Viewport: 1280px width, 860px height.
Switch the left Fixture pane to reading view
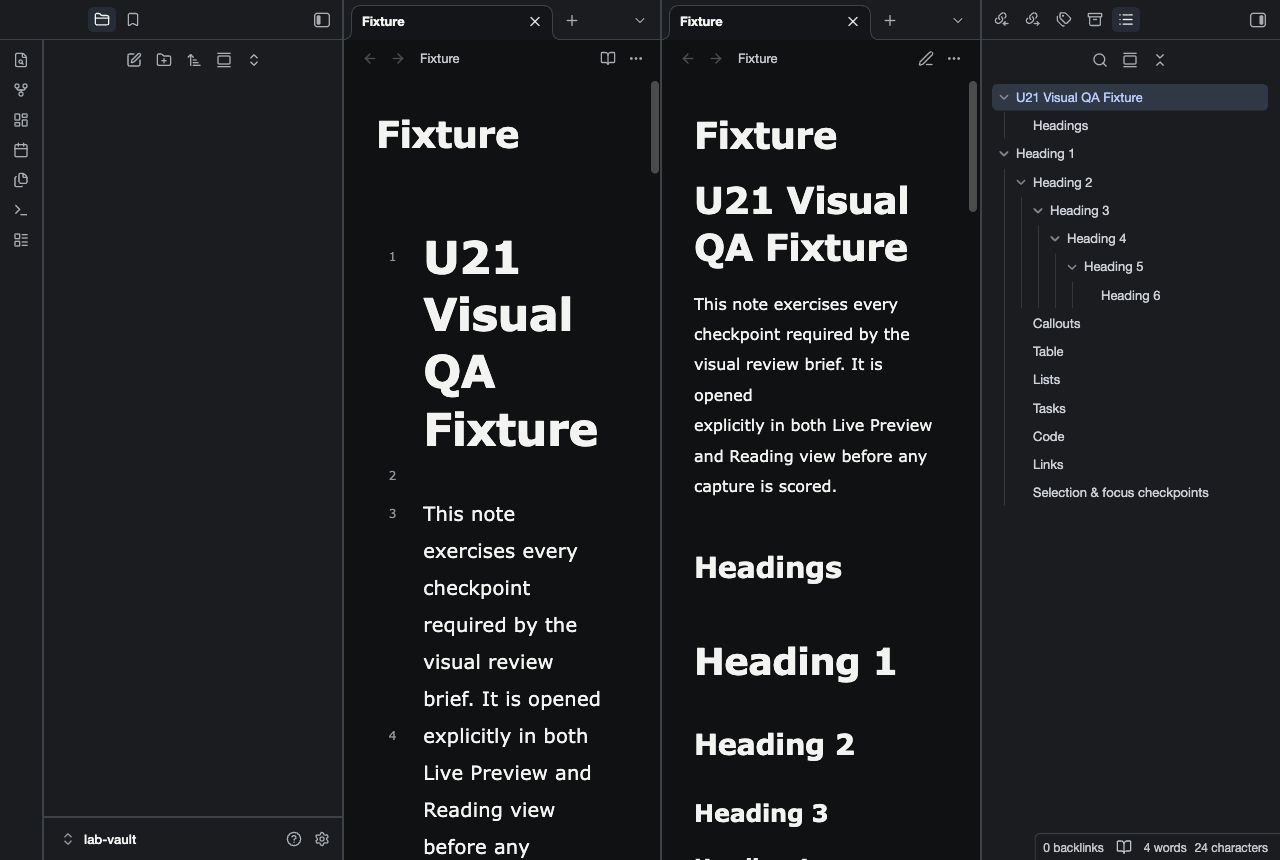coord(608,59)
